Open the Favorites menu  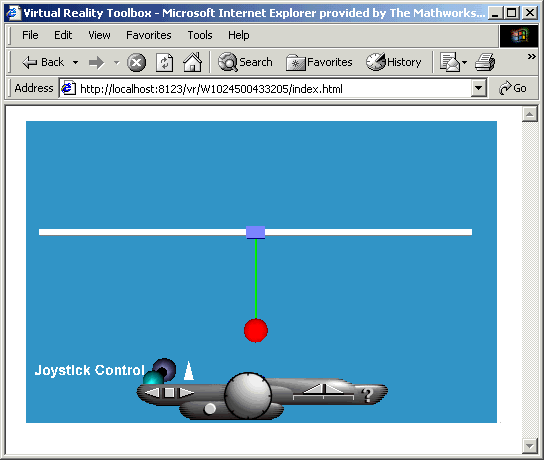tap(148, 35)
